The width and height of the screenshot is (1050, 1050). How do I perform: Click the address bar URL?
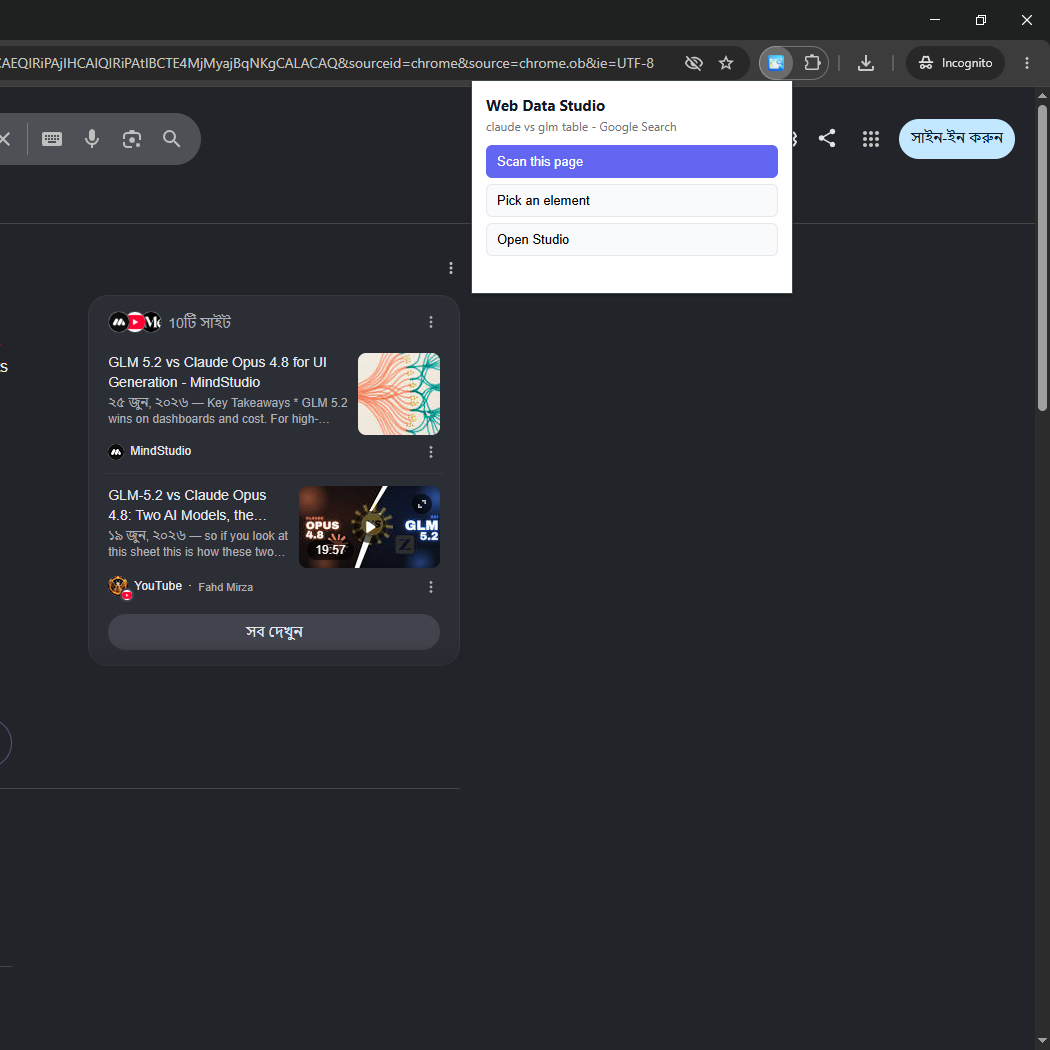[x=328, y=63]
